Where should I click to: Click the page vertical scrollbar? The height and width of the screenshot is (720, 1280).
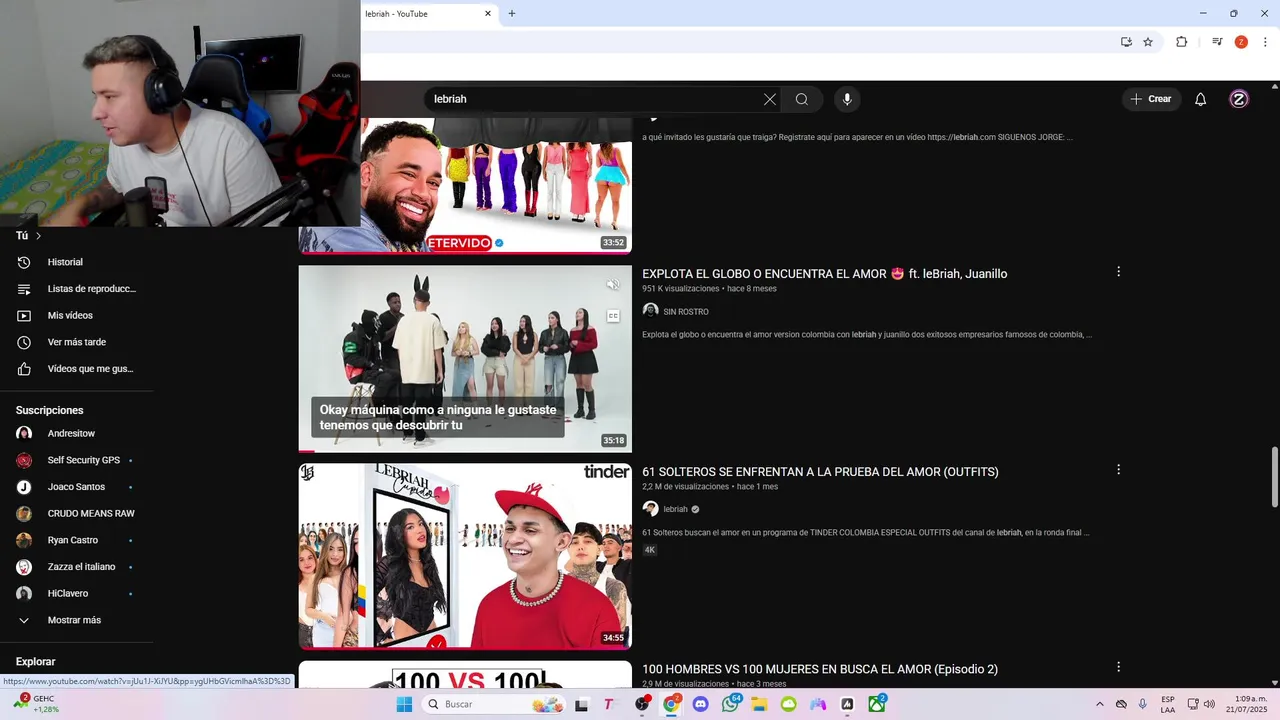click(x=1274, y=478)
